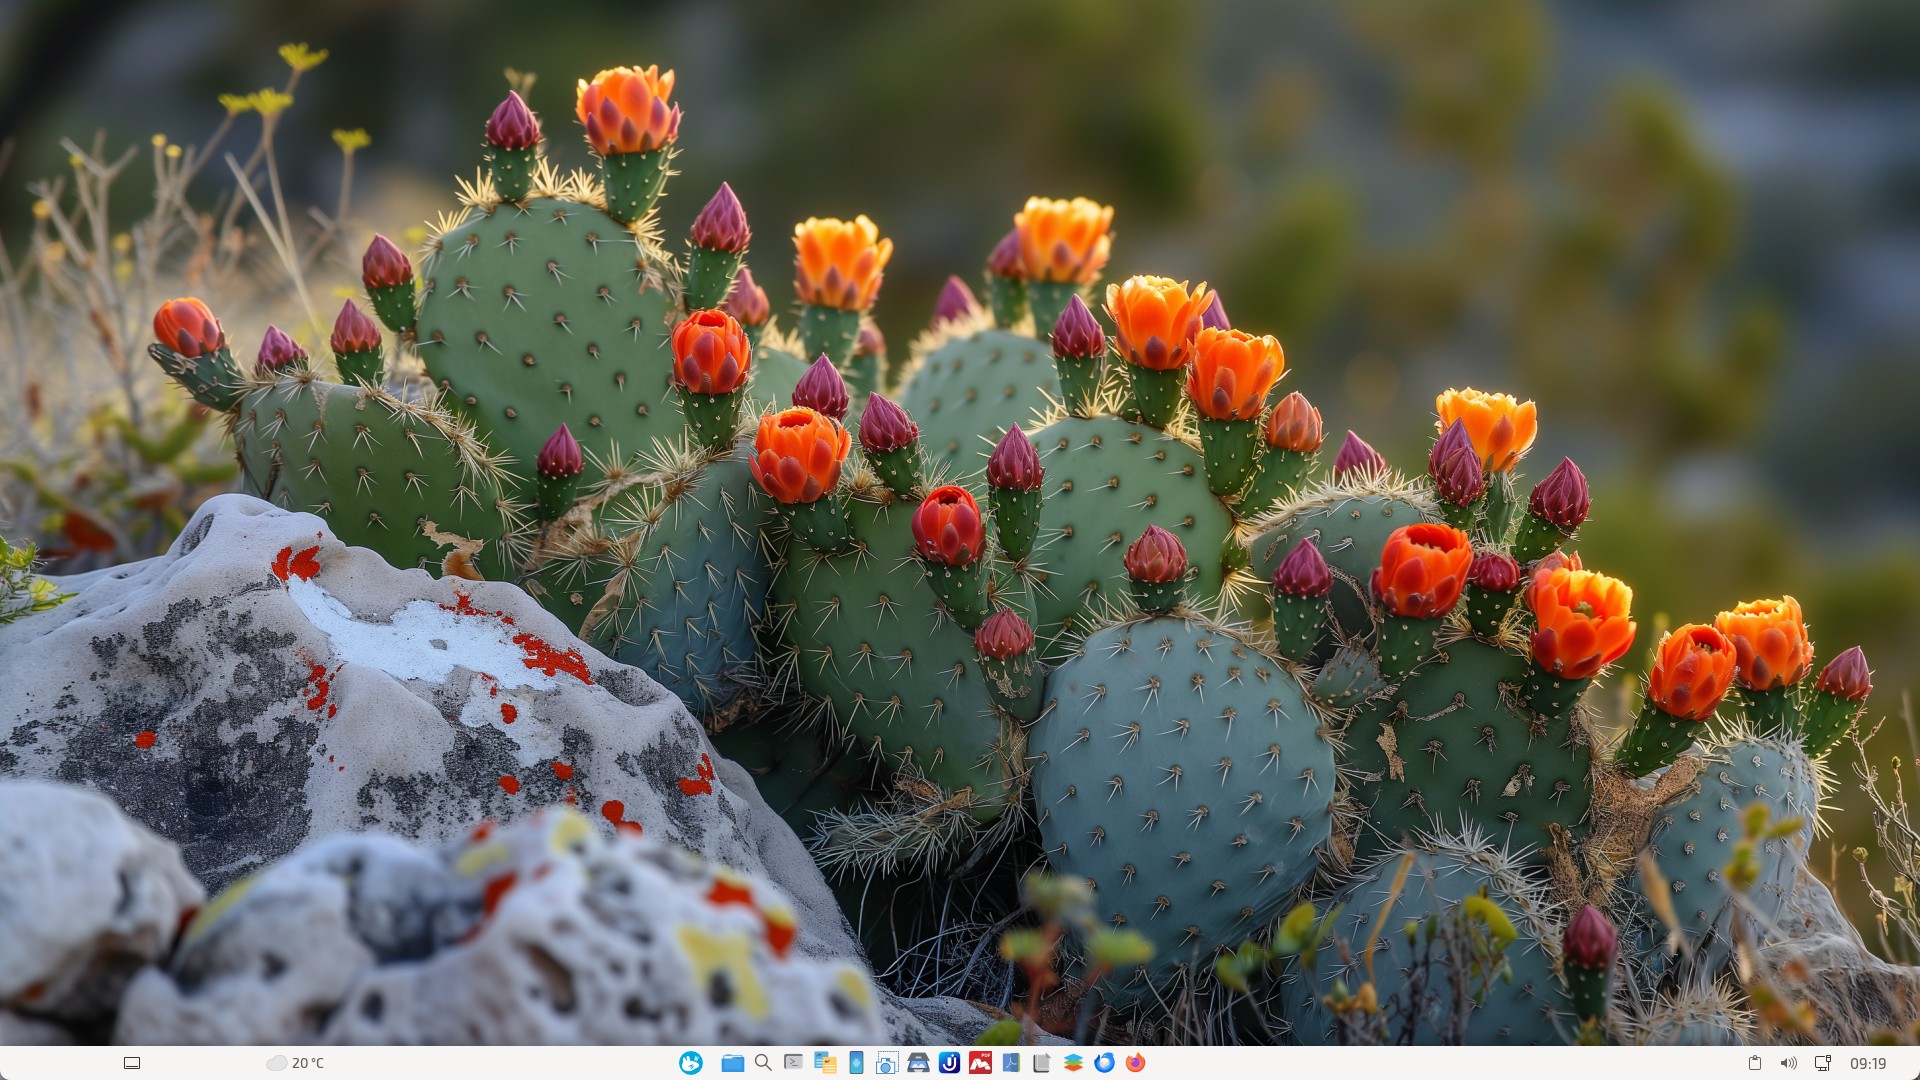Open the blue file manager folder icon
1920x1080 pixels.
[732, 1063]
